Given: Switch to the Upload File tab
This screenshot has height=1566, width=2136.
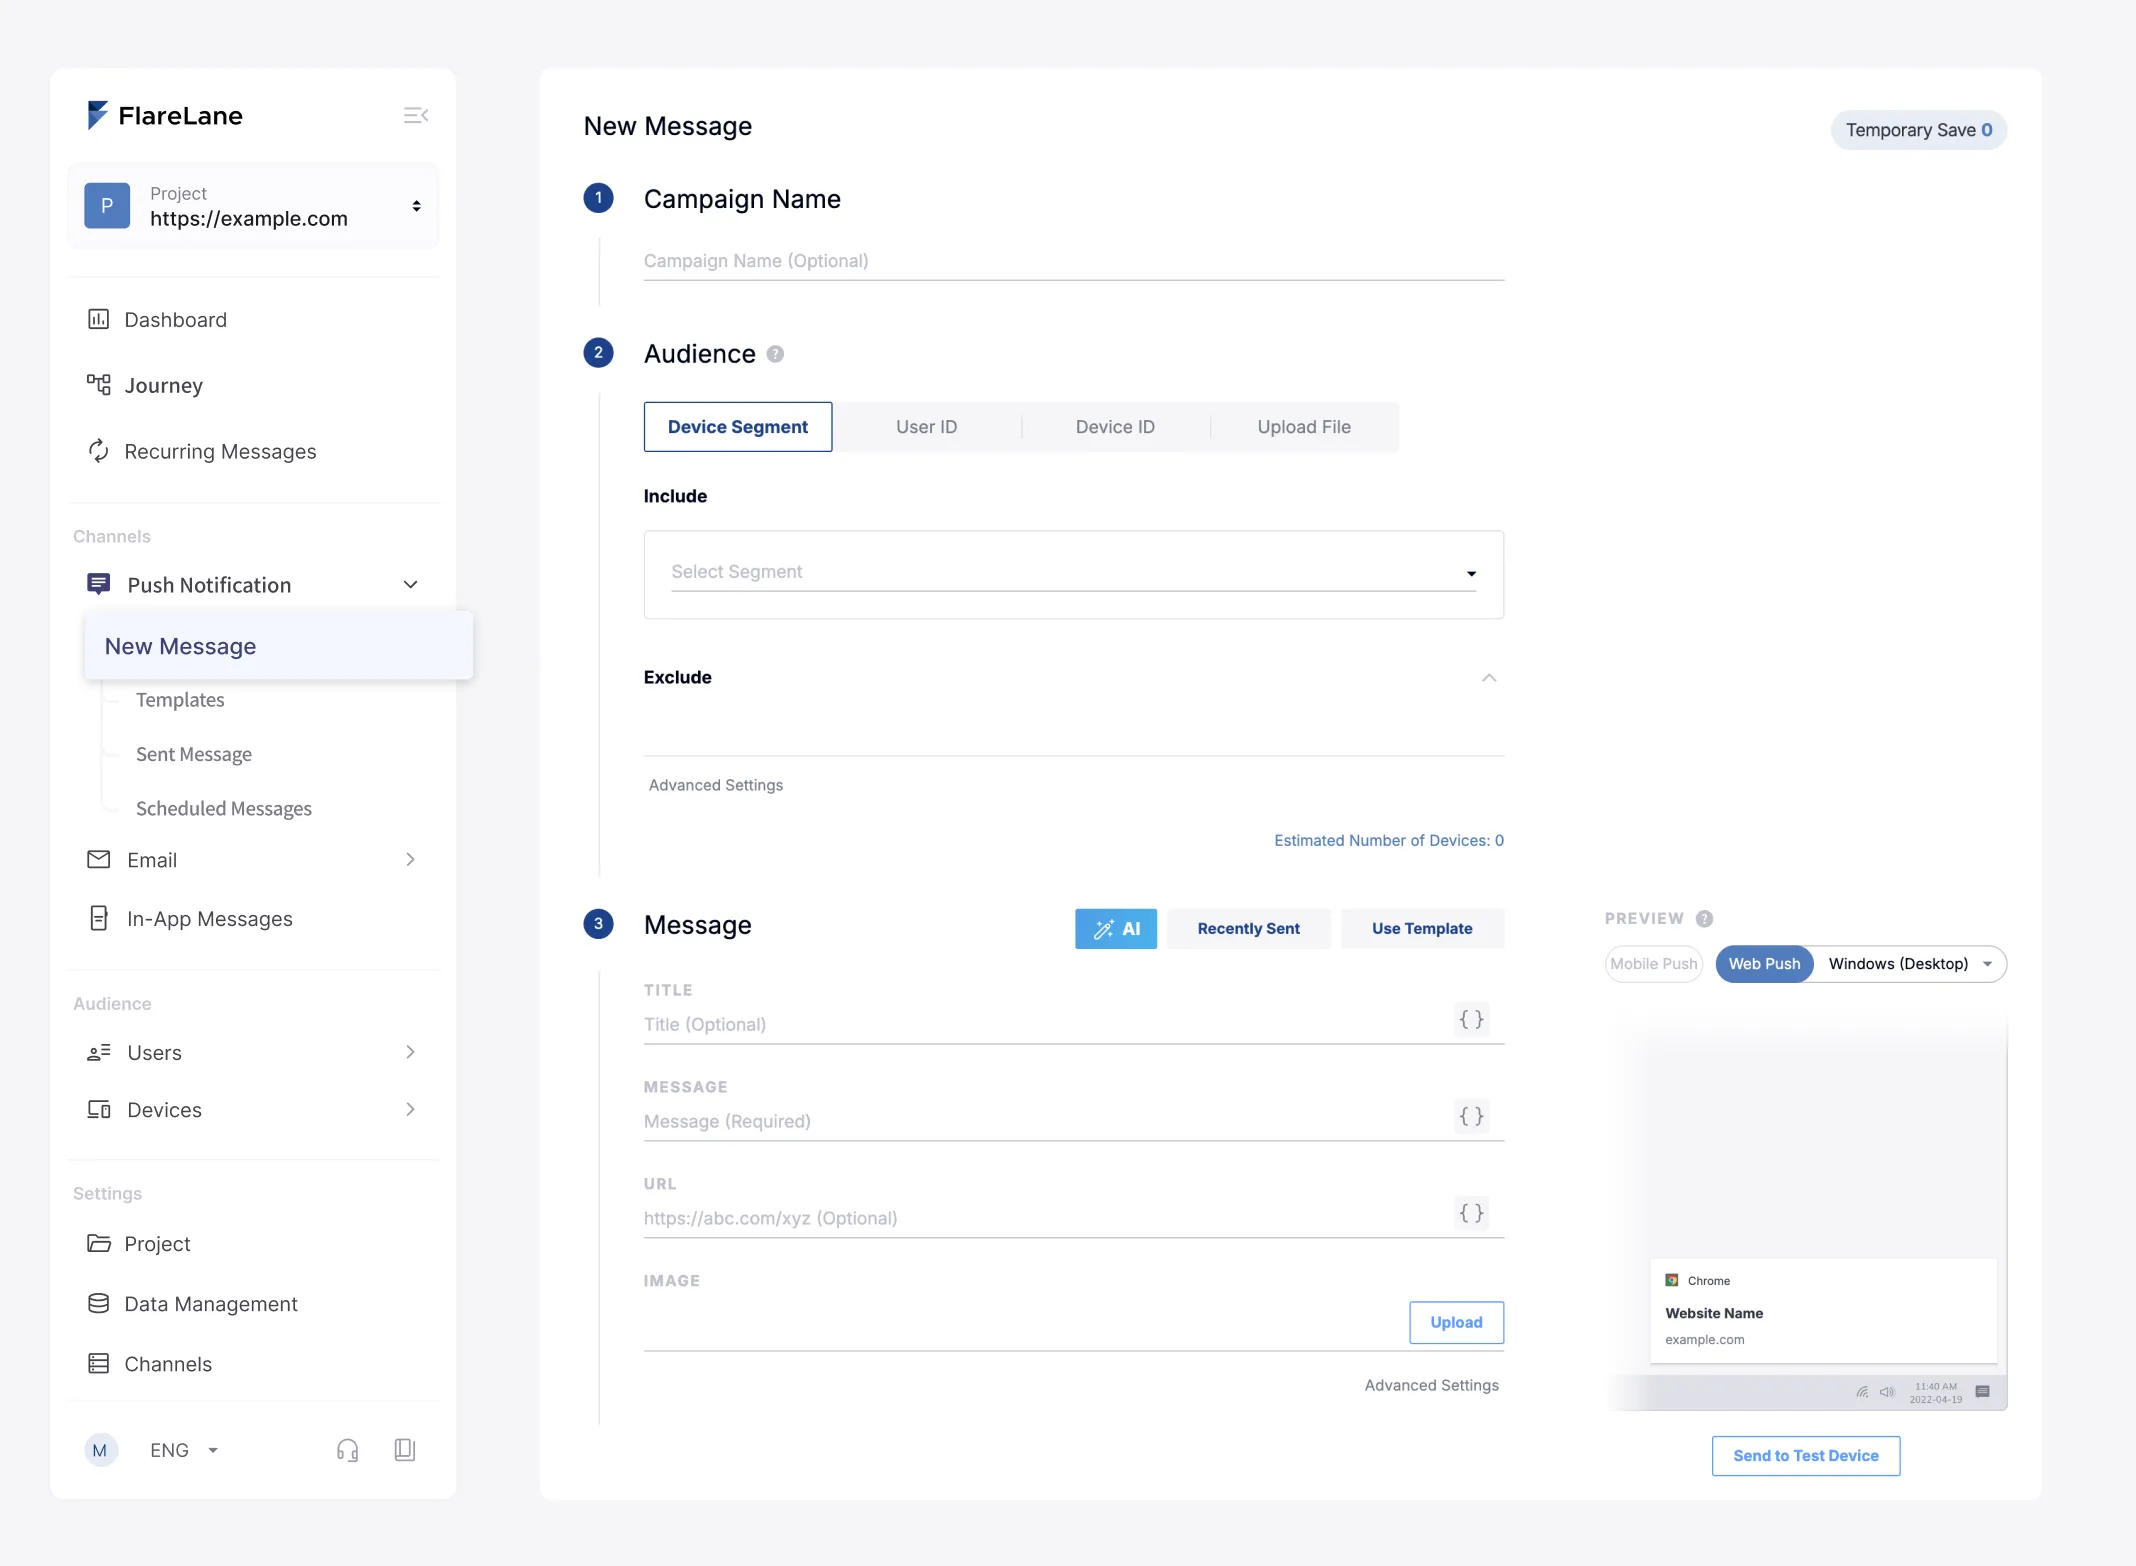Looking at the screenshot, I should click(1304, 427).
